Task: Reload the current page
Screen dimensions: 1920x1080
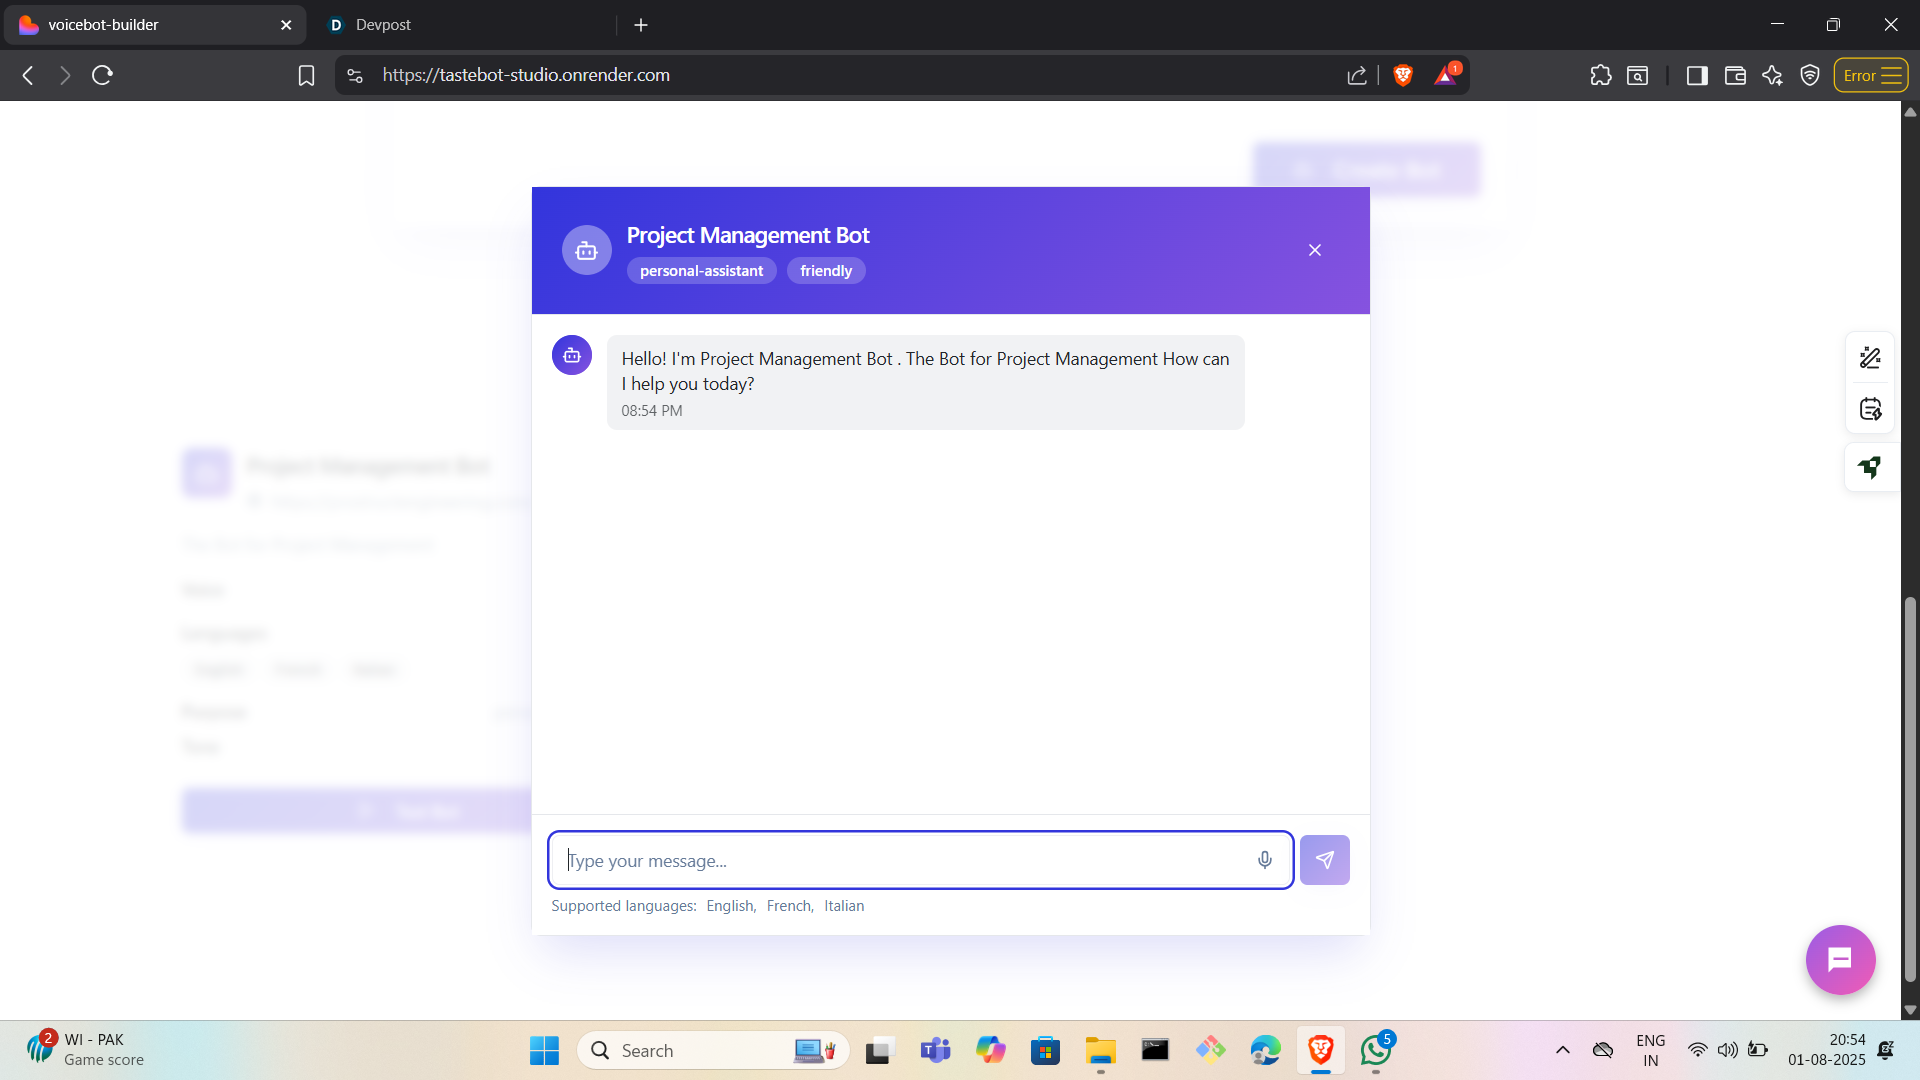Action: point(102,75)
